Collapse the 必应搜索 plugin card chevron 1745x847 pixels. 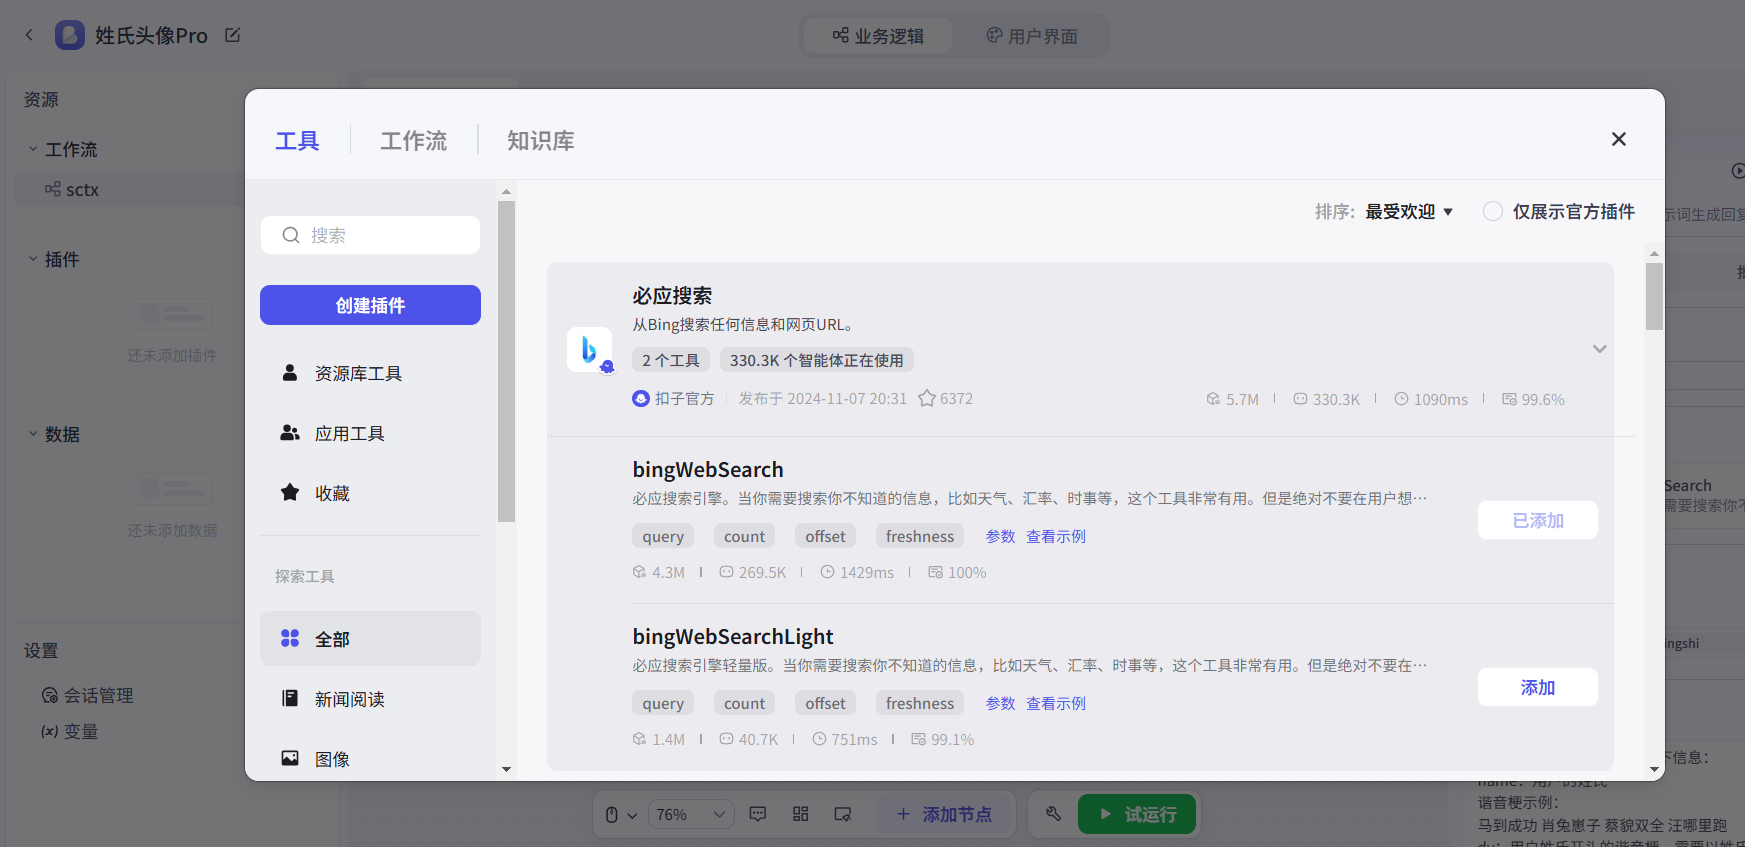1600,349
